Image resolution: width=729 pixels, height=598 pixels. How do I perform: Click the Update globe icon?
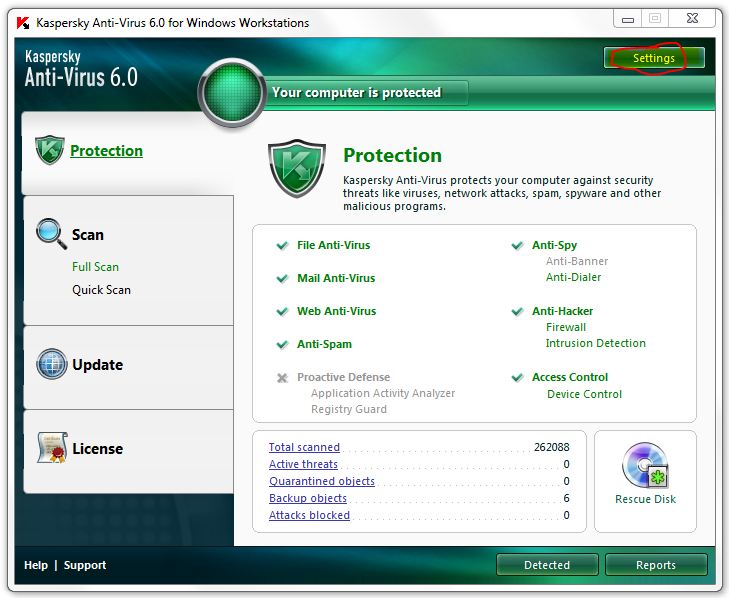coord(52,364)
